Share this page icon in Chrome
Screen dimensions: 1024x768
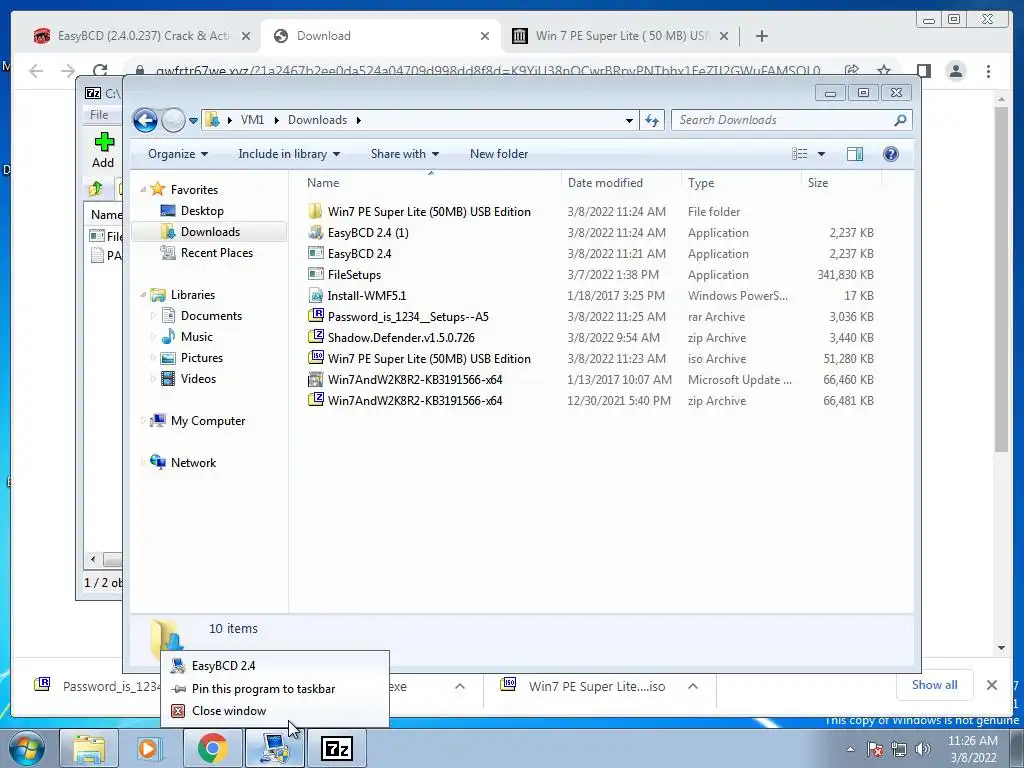[x=852, y=71]
